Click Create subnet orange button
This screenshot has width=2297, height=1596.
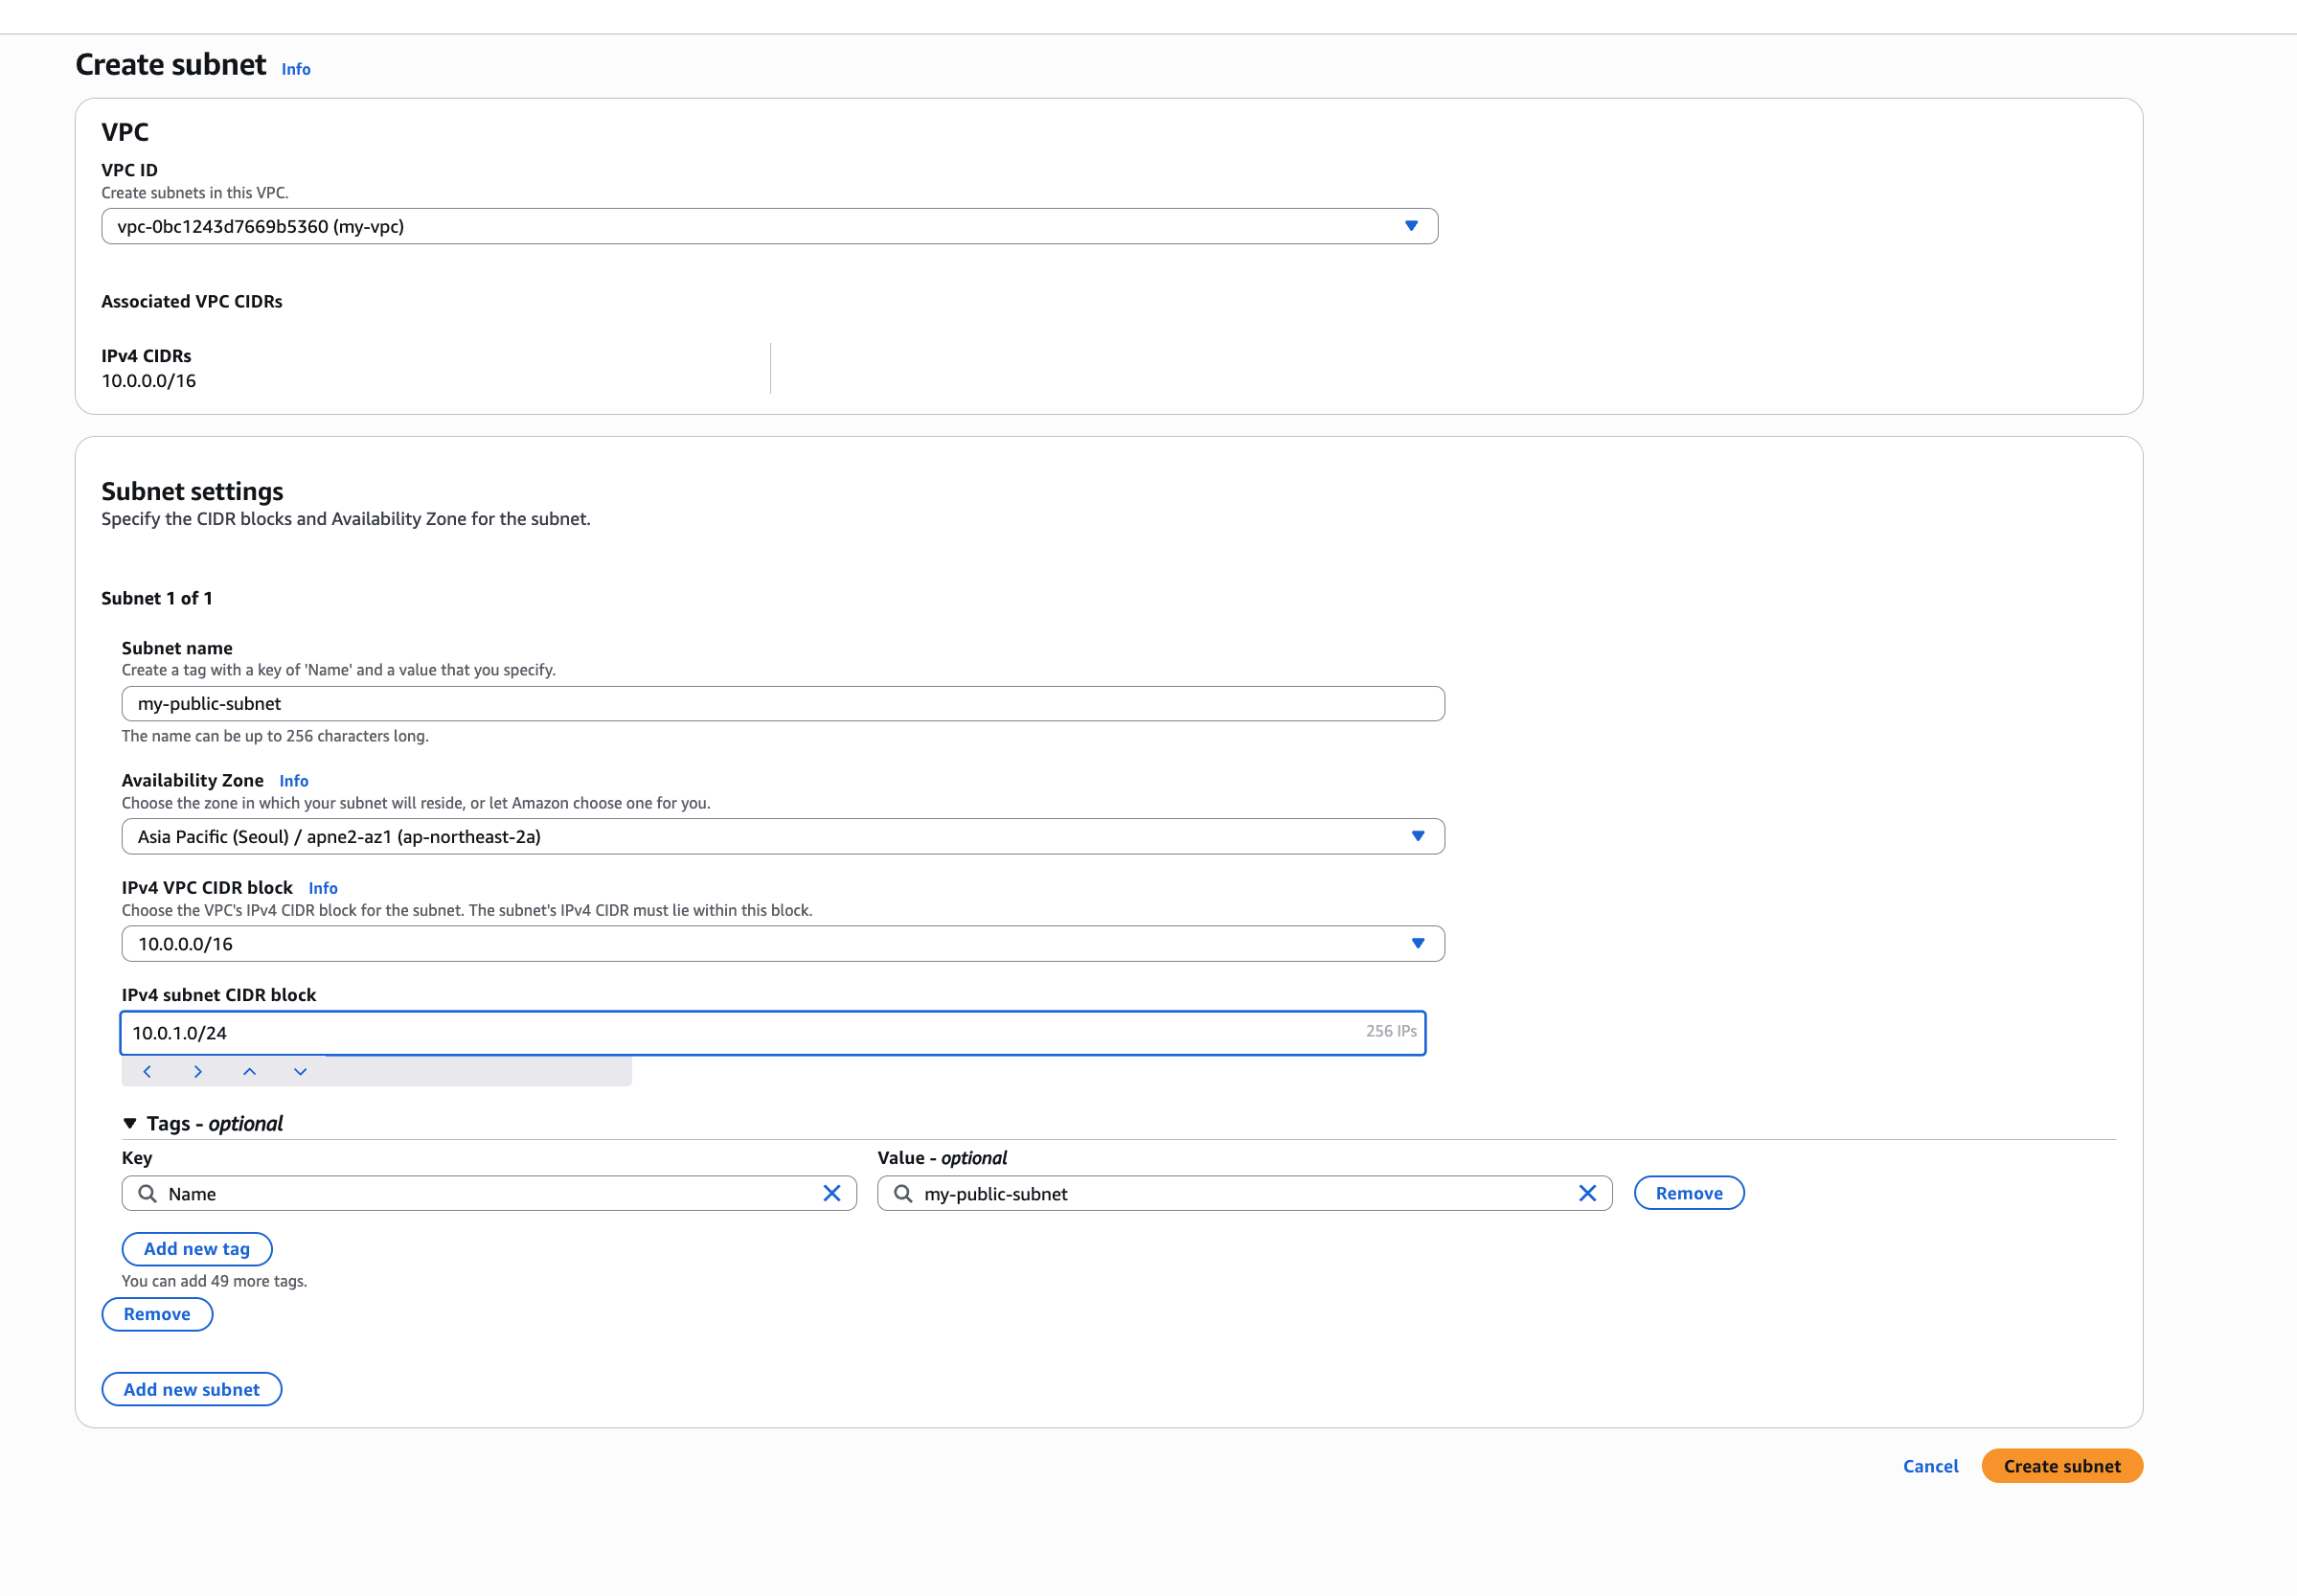[x=2061, y=1466]
